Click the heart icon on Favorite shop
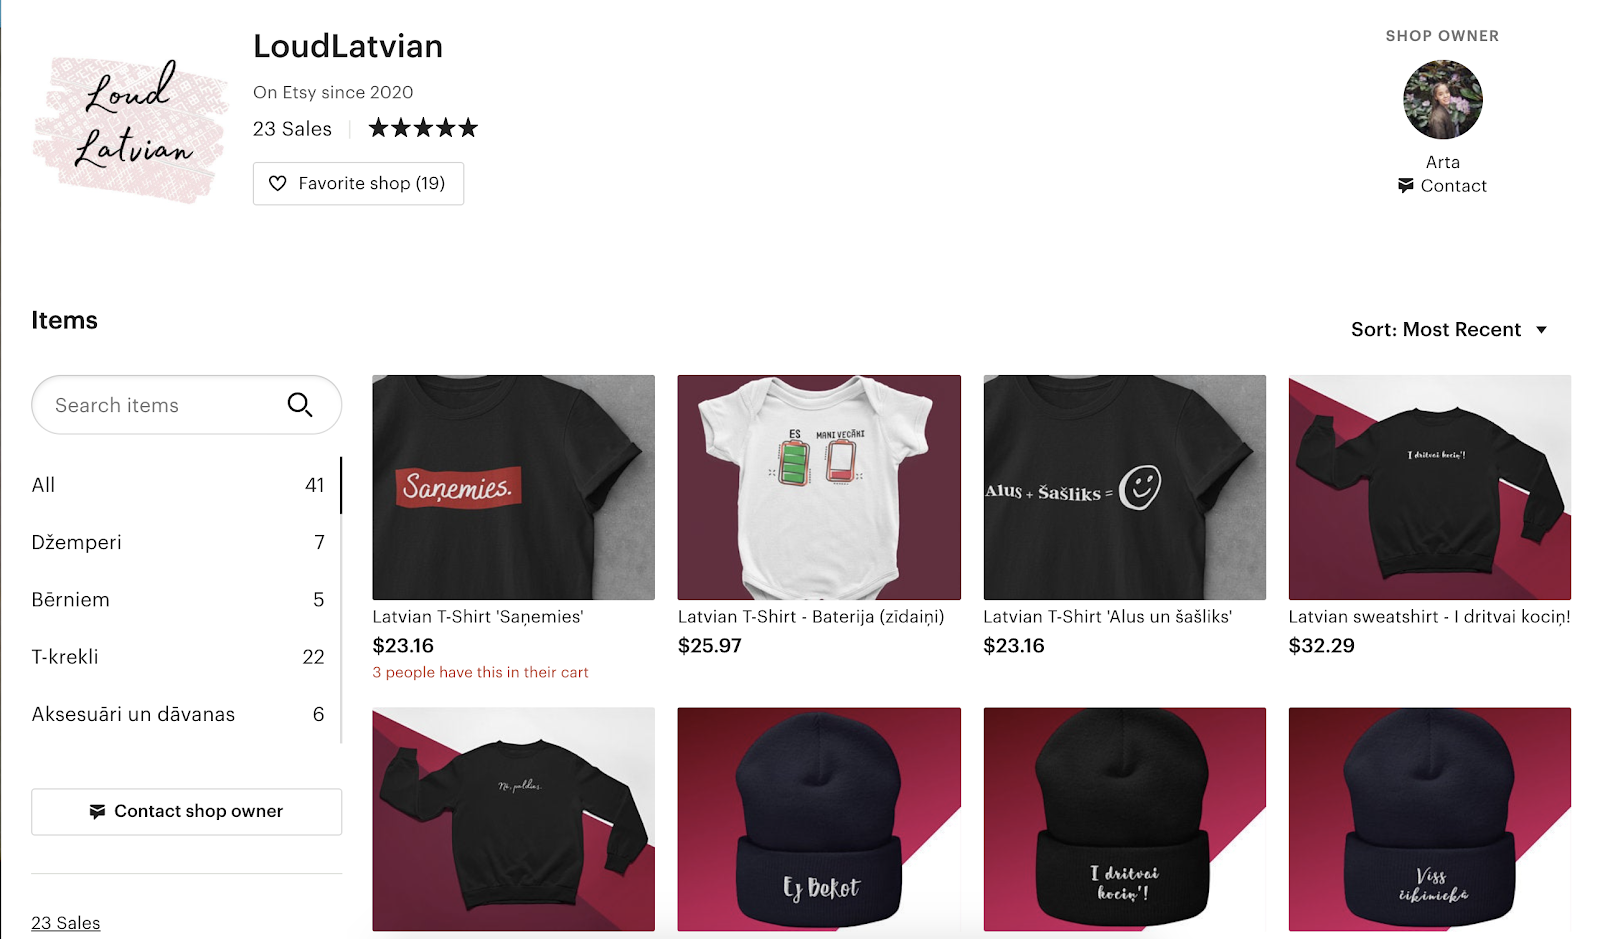The width and height of the screenshot is (1600, 939). [x=278, y=184]
